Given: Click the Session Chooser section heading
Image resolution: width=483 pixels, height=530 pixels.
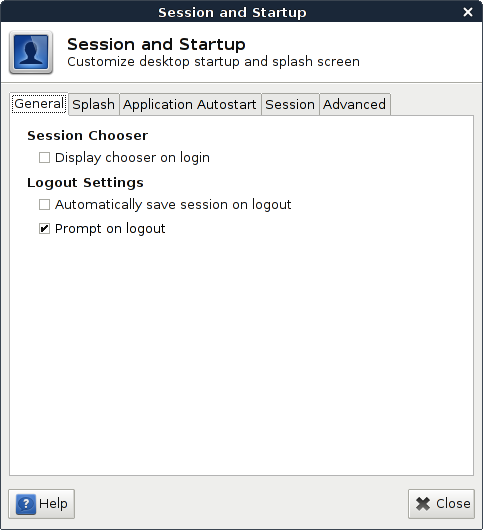Looking at the screenshot, I should 88,136.
